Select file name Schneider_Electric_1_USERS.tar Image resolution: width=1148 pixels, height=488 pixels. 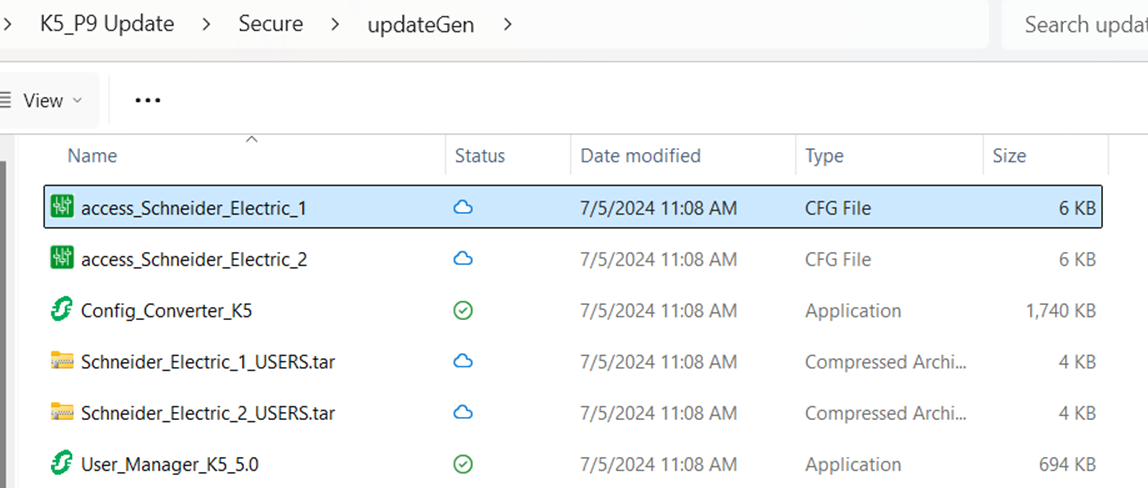208,362
